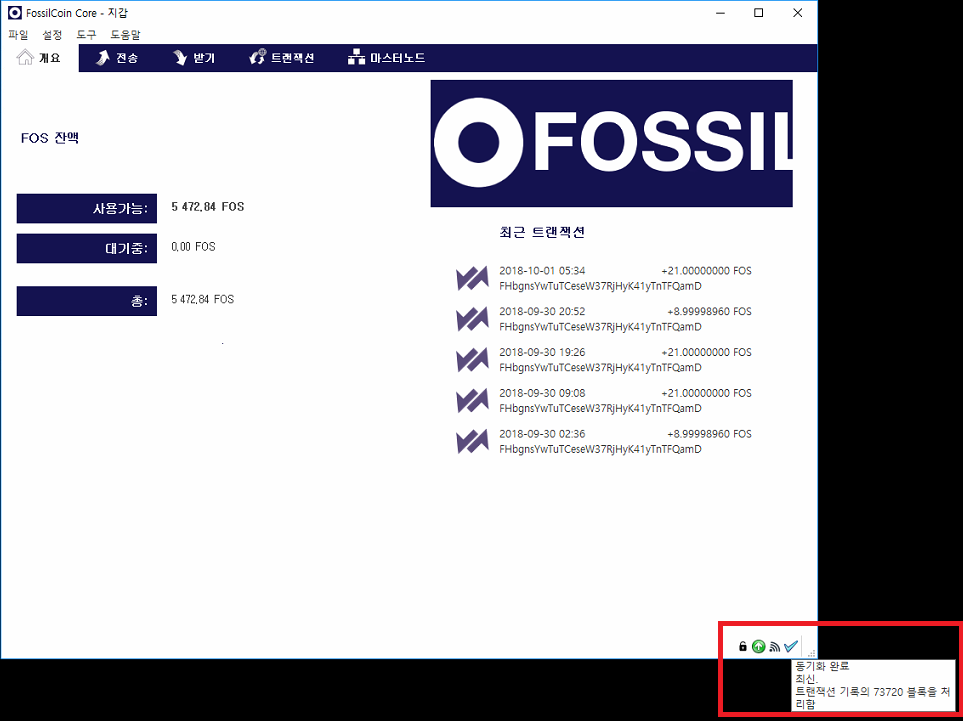Open the 도움말 menu
The height and width of the screenshot is (721, 963).
coord(125,35)
